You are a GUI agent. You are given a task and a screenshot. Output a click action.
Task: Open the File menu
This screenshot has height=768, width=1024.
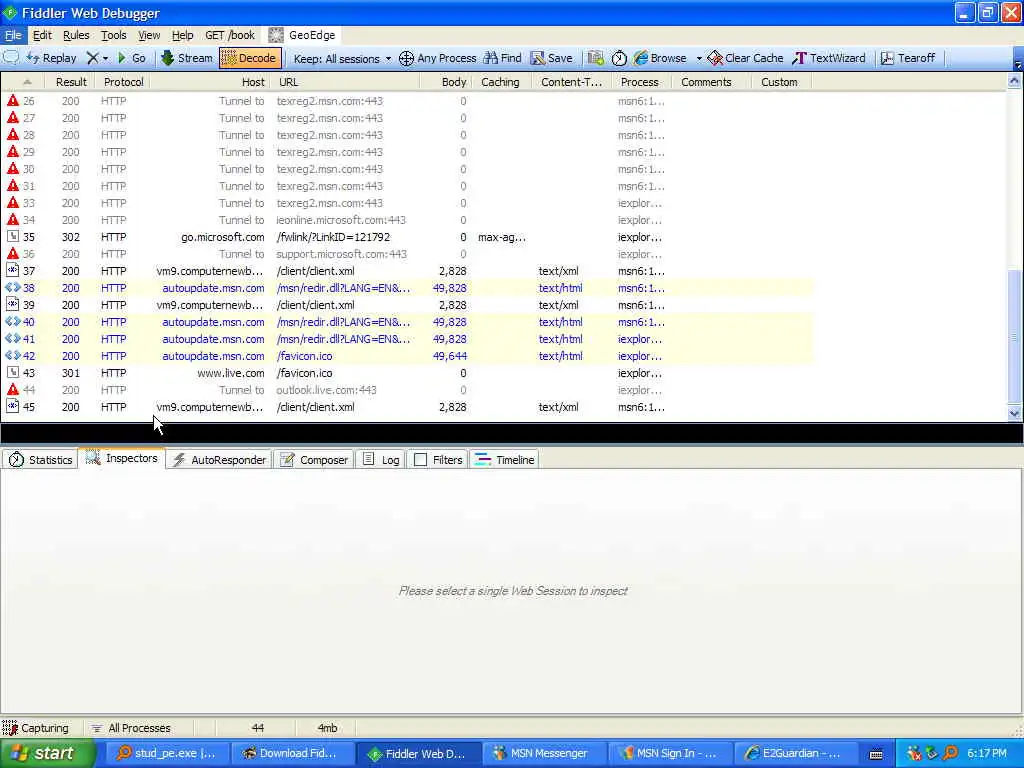(13, 35)
